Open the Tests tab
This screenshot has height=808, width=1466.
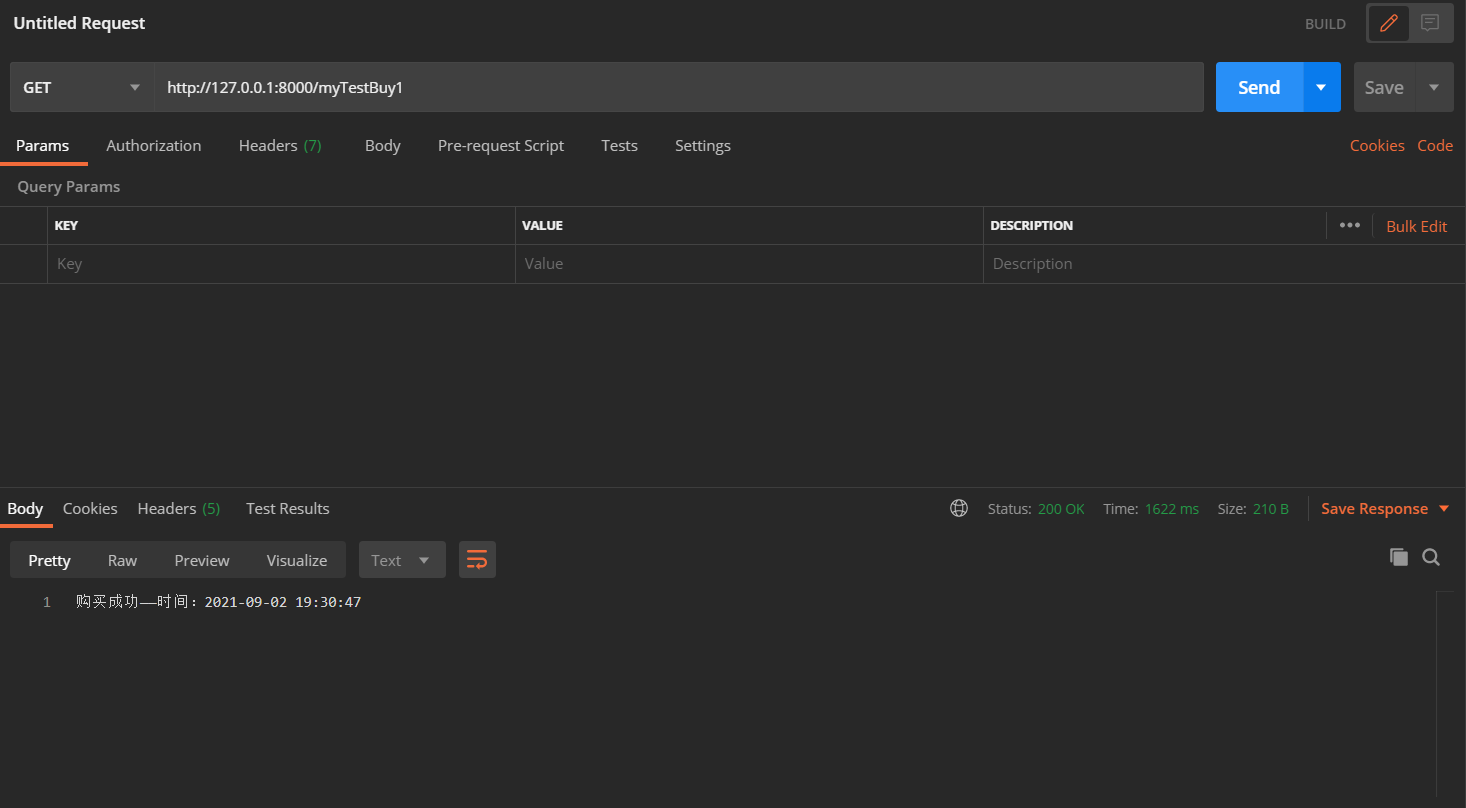[619, 145]
